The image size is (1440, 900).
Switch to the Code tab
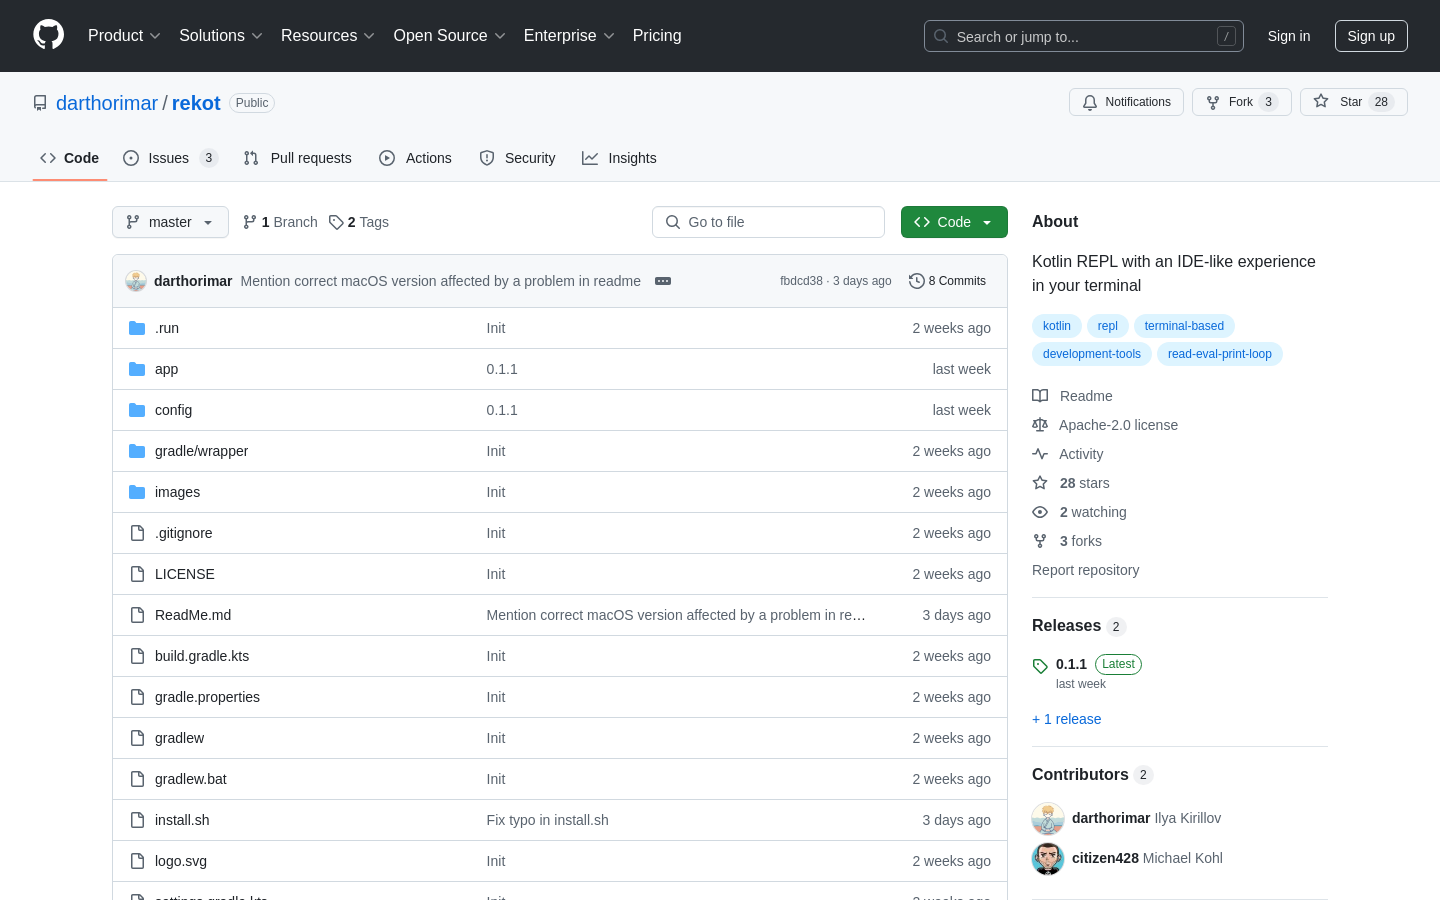70,158
